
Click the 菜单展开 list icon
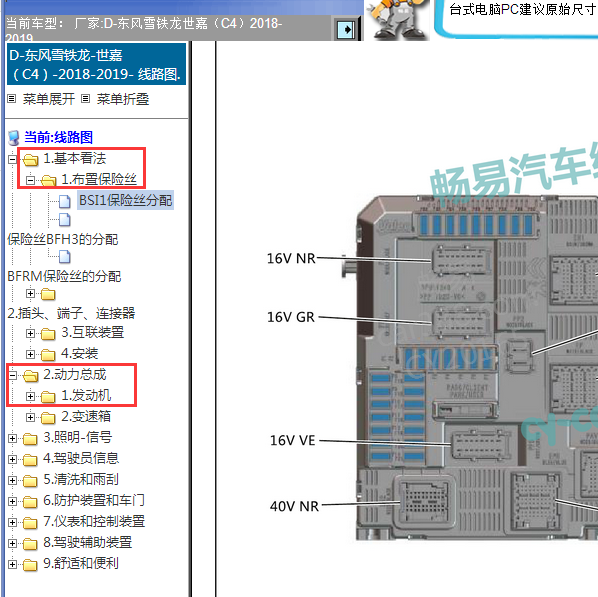(12, 99)
